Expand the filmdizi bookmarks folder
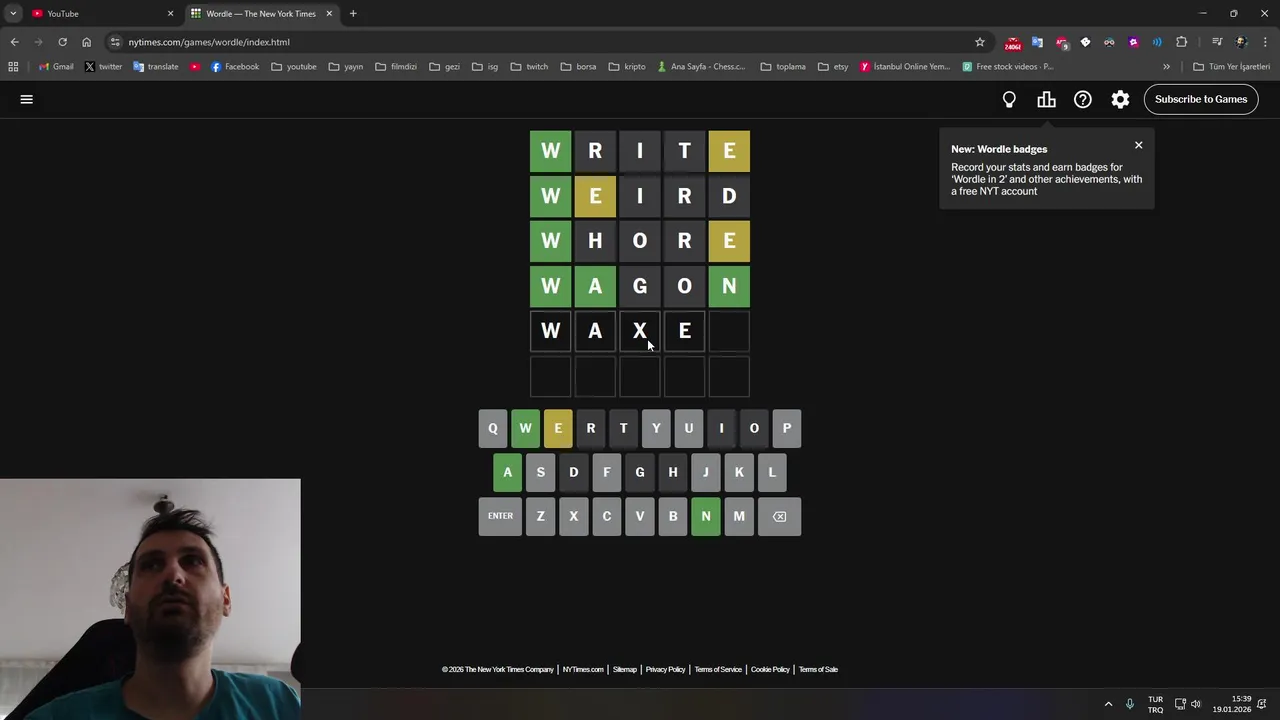1280x720 pixels. click(396, 67)
